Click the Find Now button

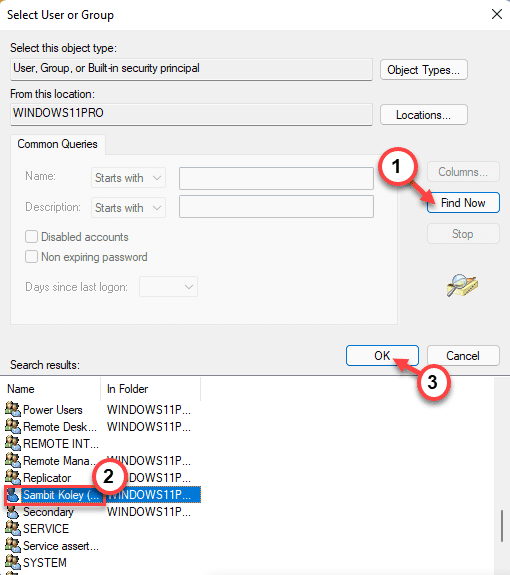[x=463, y=202]
